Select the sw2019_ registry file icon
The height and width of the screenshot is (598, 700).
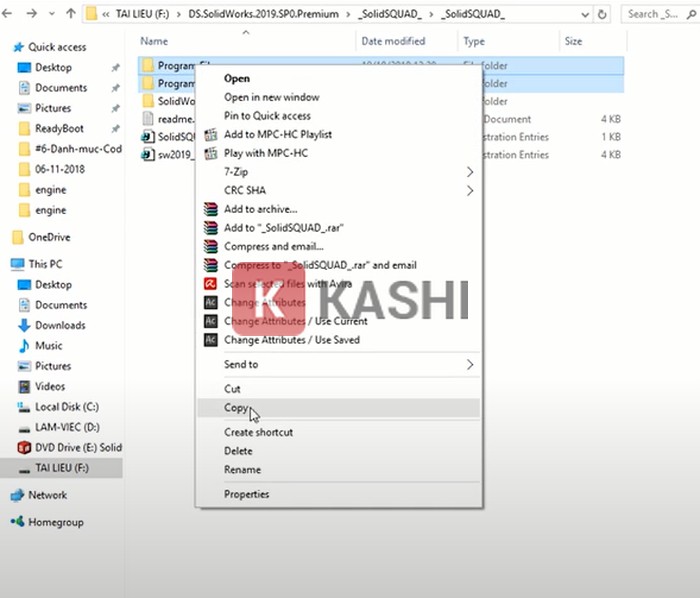pos(148,155)
